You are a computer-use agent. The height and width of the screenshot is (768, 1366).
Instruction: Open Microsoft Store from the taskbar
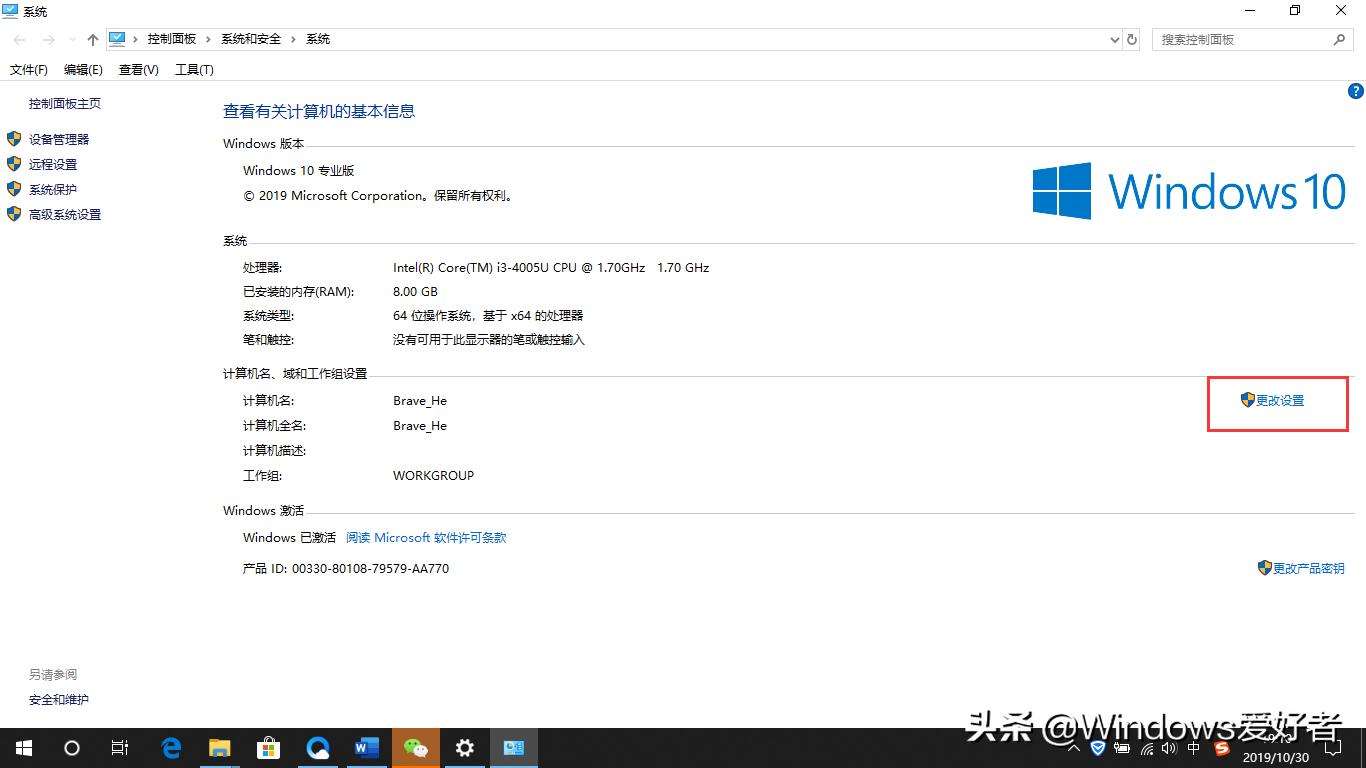pyautogui.click(x=268, y=747)
